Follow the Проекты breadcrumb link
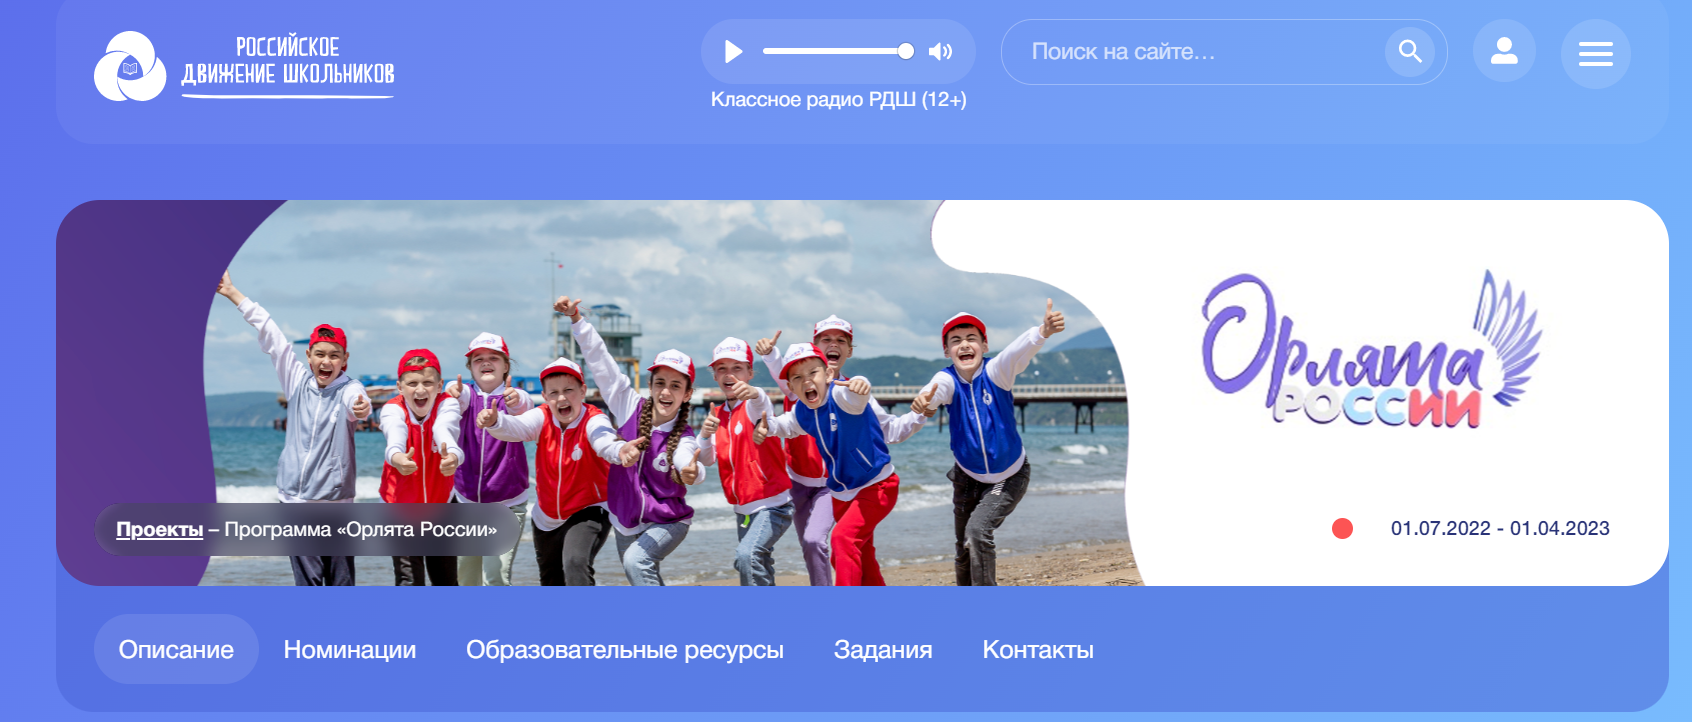 click(x=160, y=529)
